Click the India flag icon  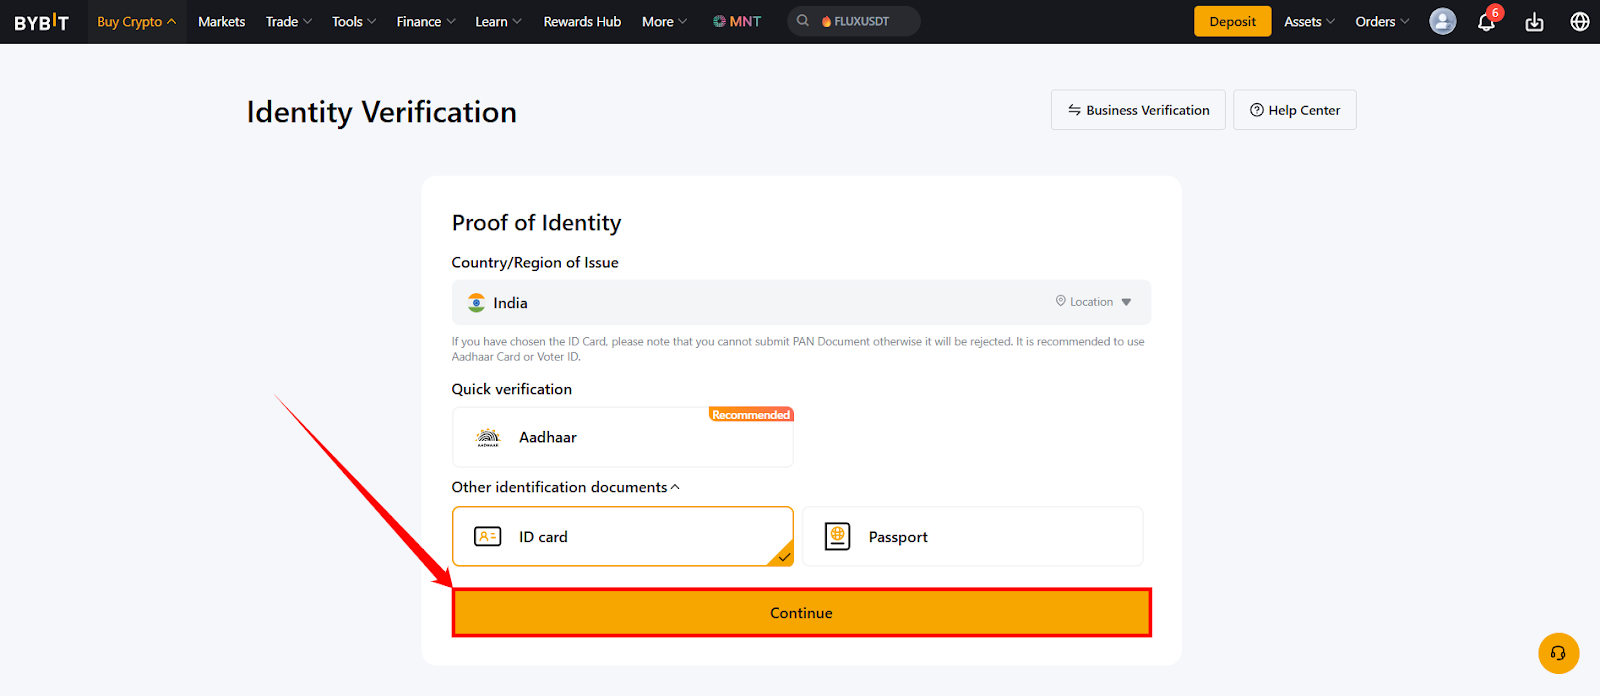476,302
